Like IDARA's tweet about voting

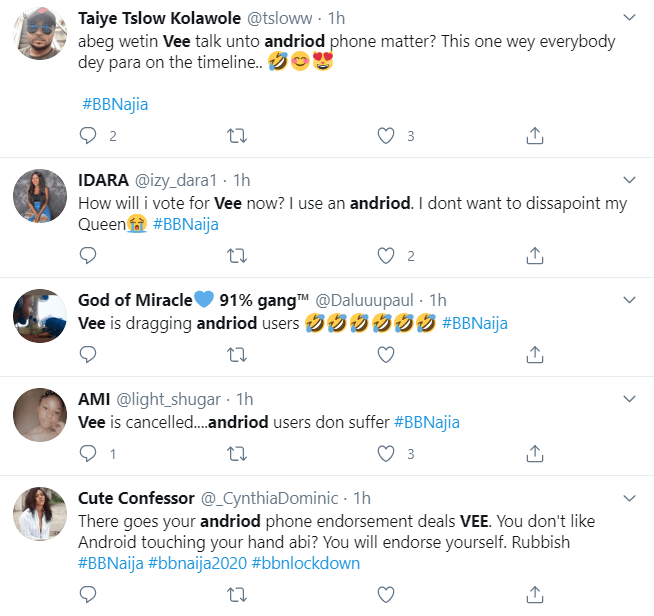point(386,256)
